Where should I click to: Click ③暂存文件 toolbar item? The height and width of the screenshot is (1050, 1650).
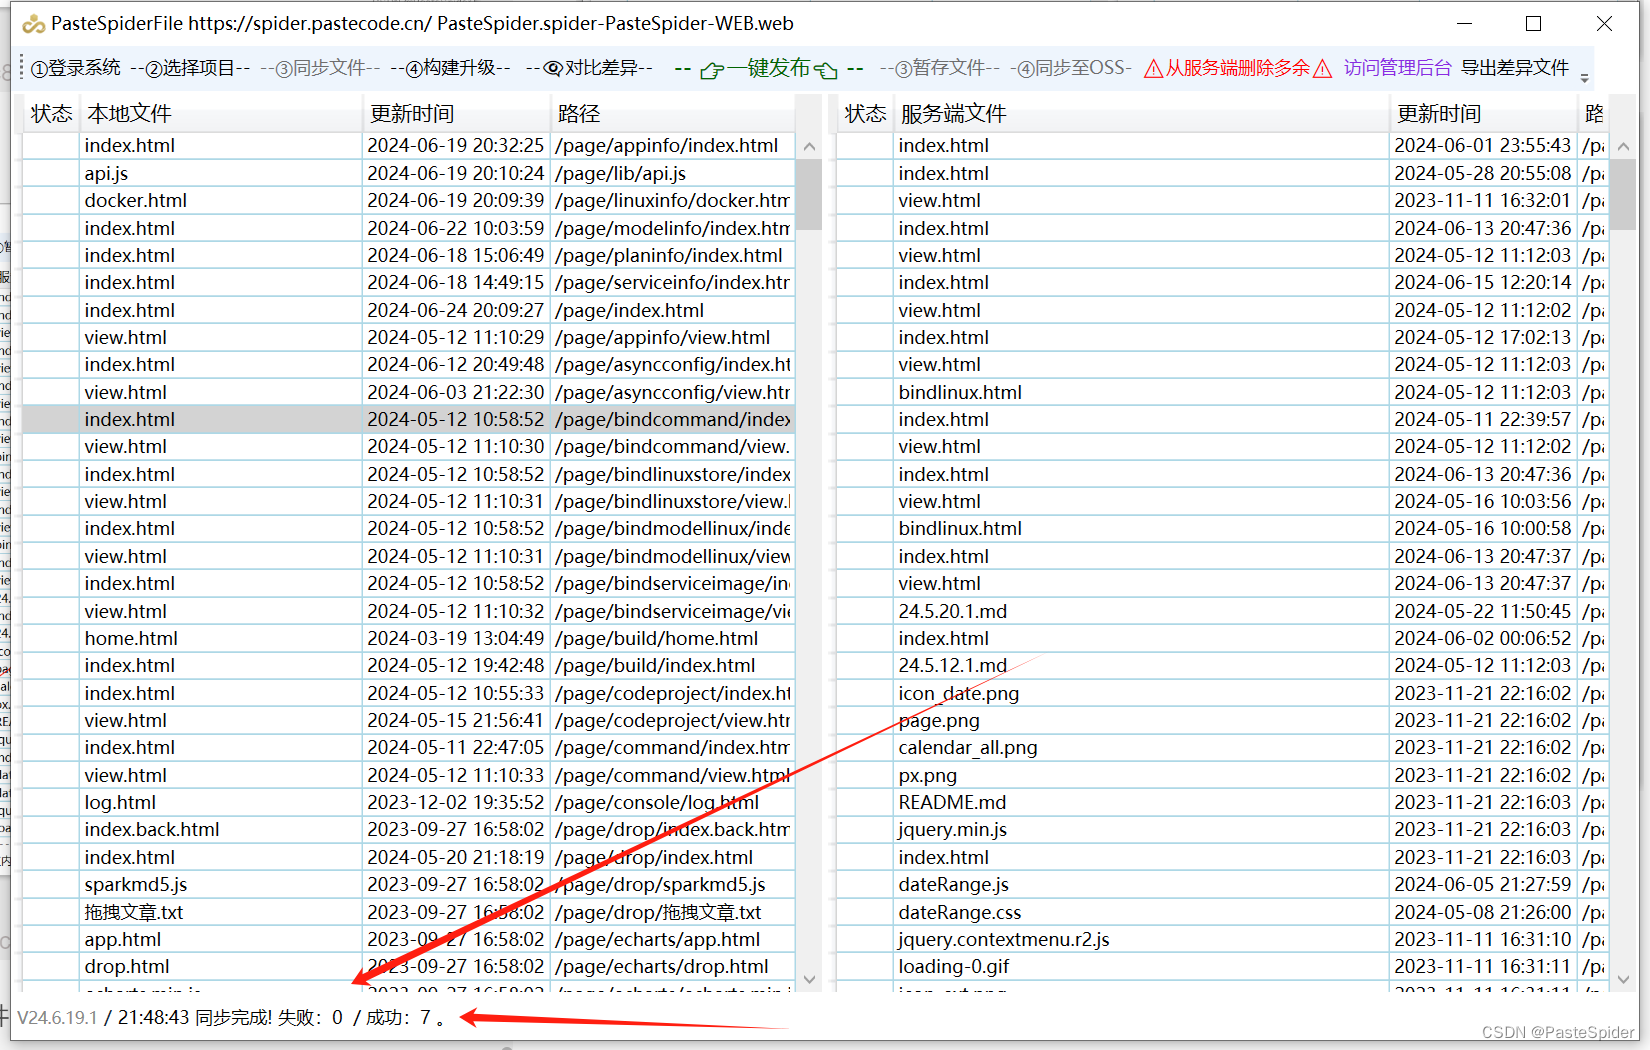coord(940,68)
